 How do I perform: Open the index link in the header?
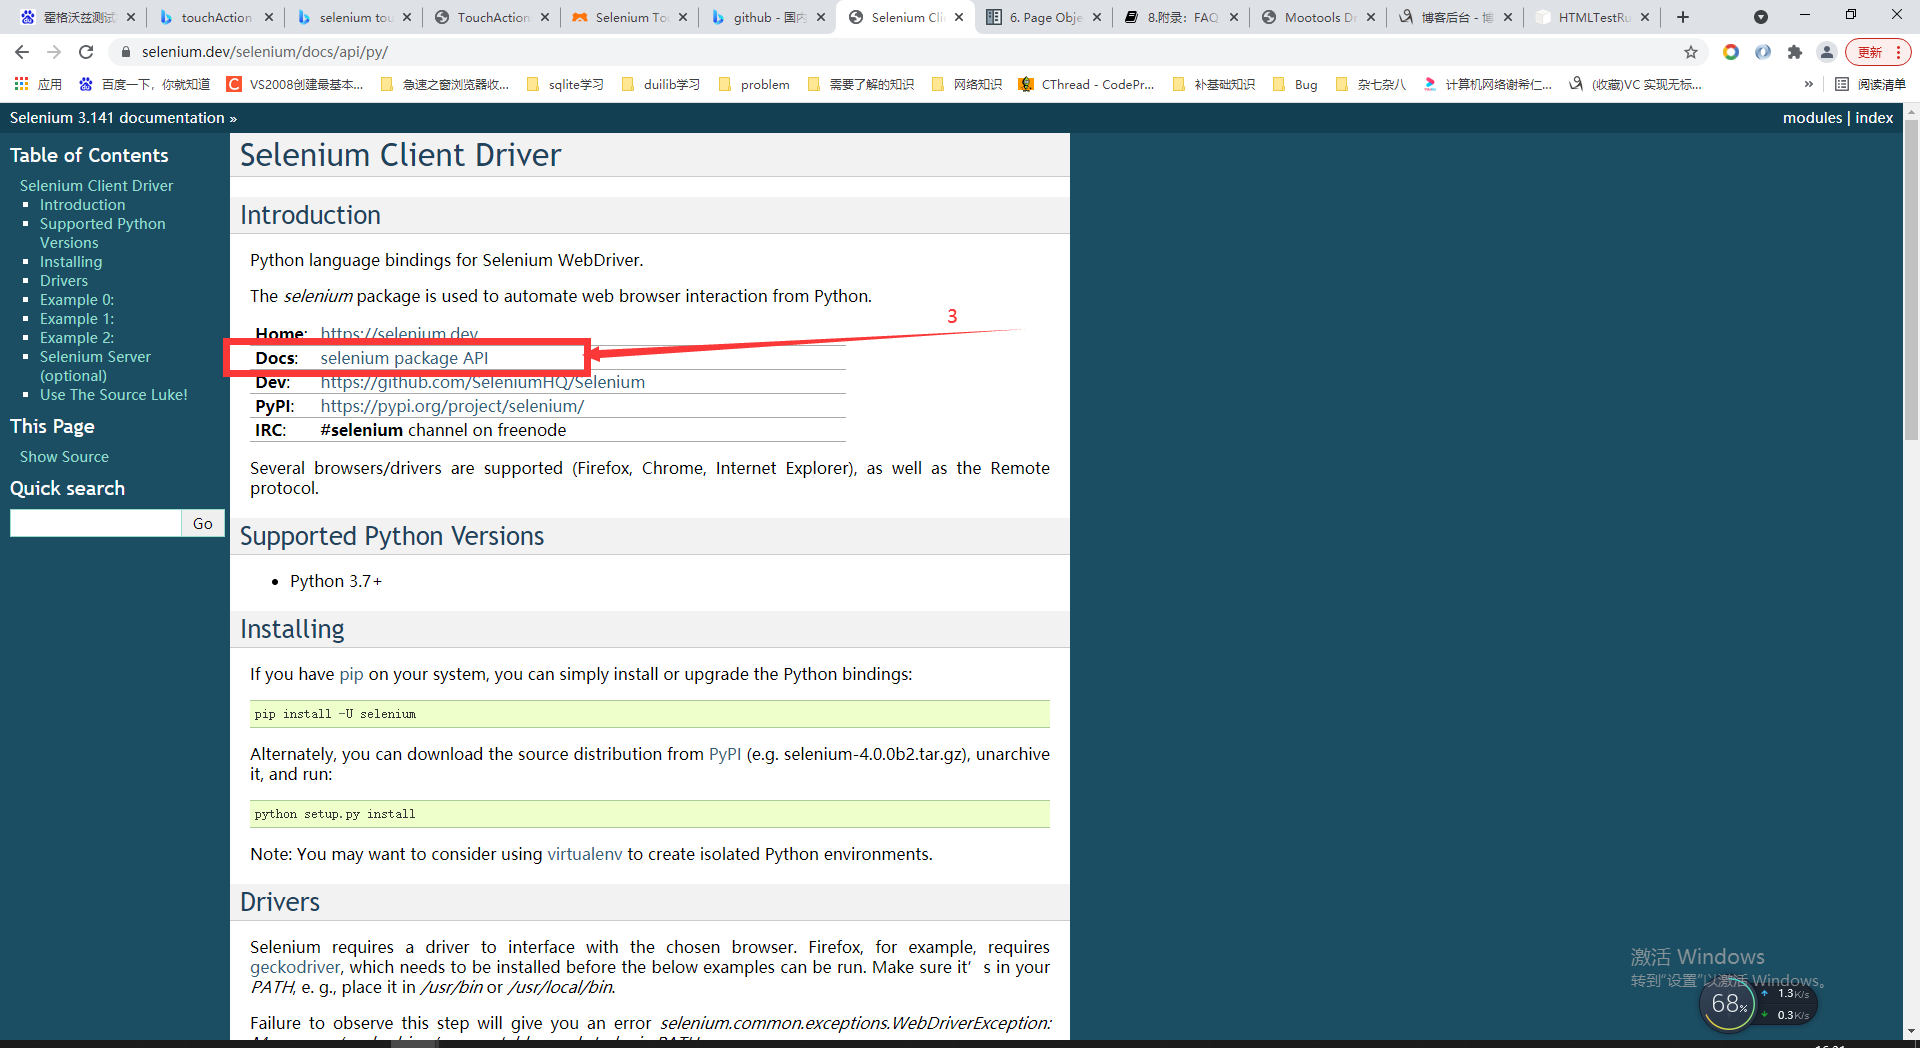tap(1874, 118)
